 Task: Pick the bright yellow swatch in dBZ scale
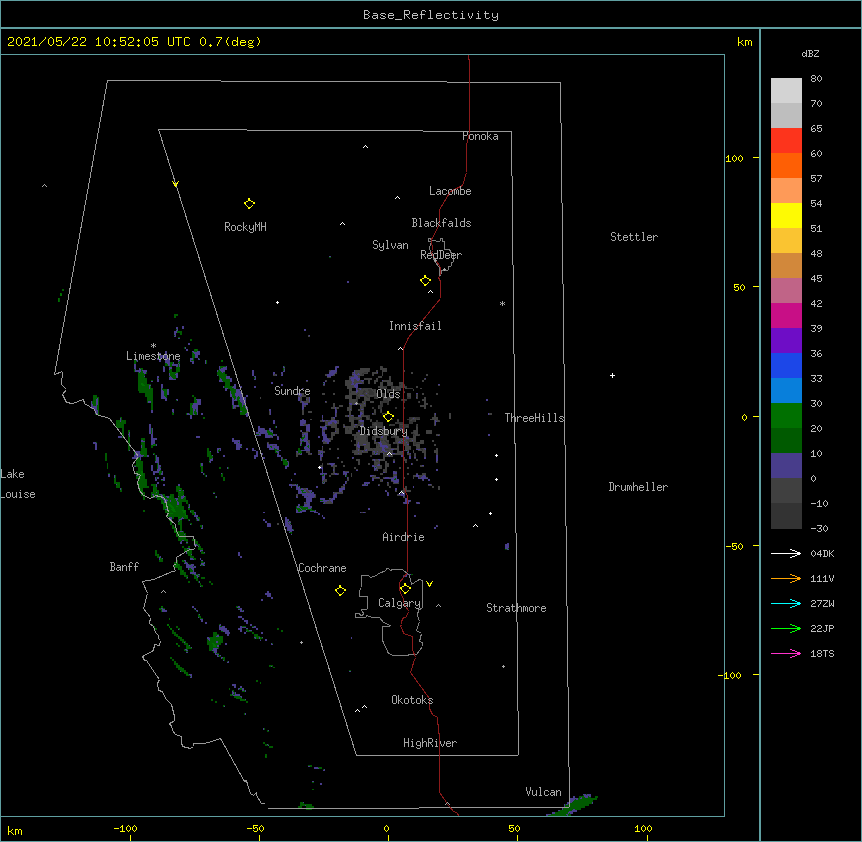click(x=786, y=215)
